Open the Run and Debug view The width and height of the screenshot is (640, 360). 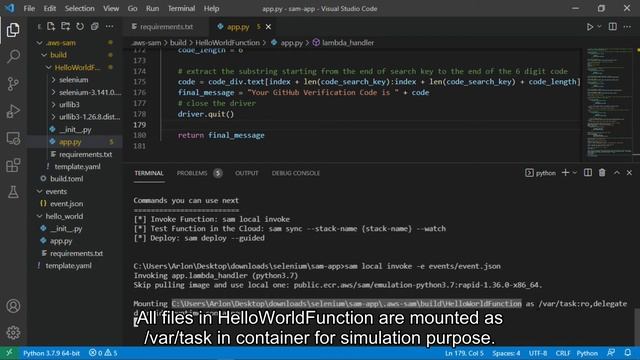pos(13,111)
